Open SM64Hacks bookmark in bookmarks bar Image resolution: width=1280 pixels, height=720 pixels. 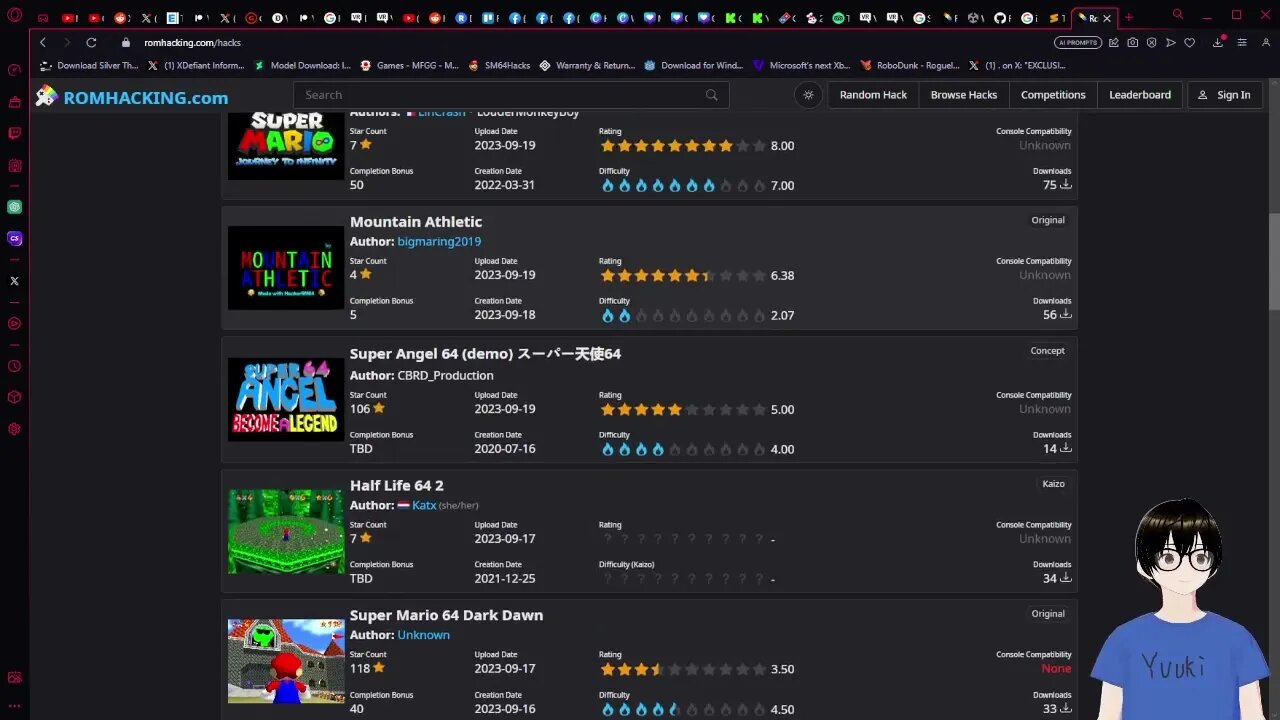499,65
